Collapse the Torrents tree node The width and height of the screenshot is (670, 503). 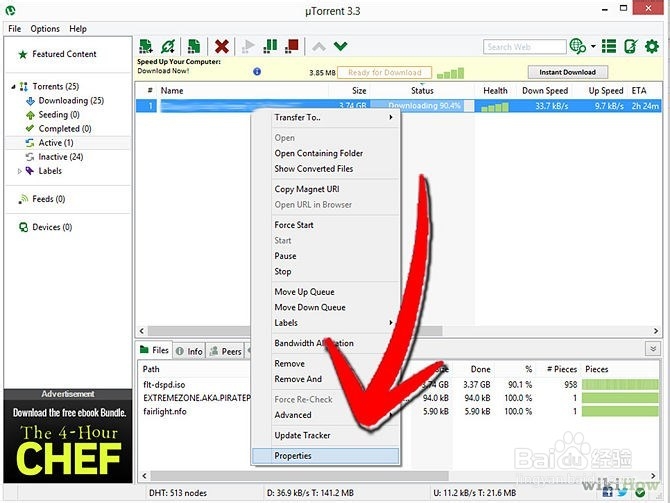13,87
